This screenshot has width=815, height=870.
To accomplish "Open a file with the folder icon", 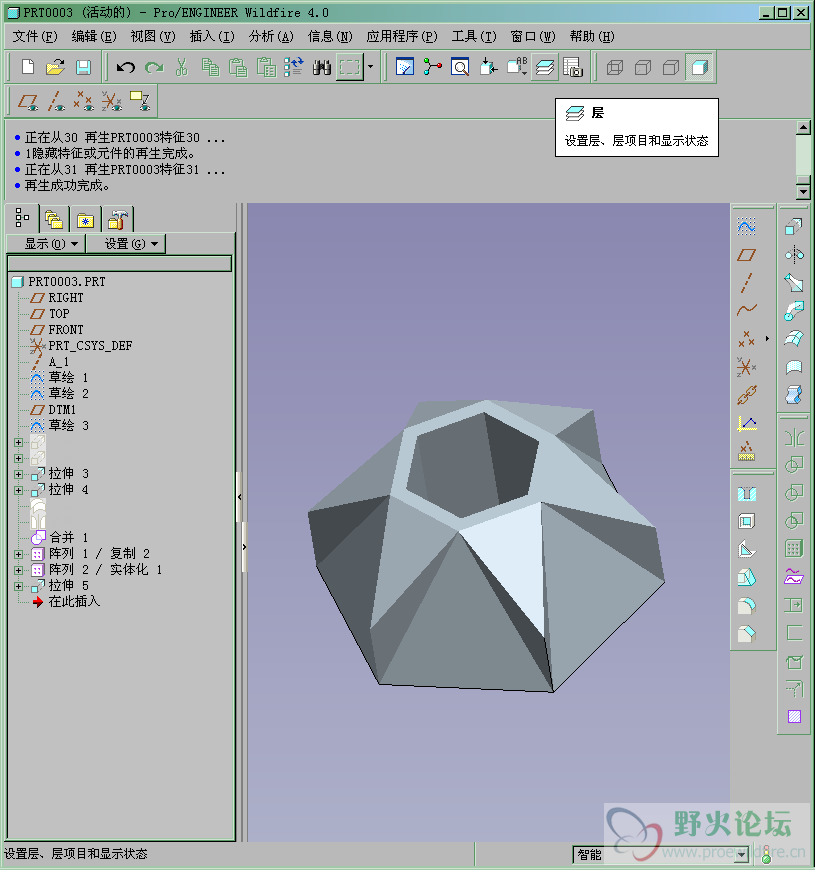I will (x=55, y=67).
